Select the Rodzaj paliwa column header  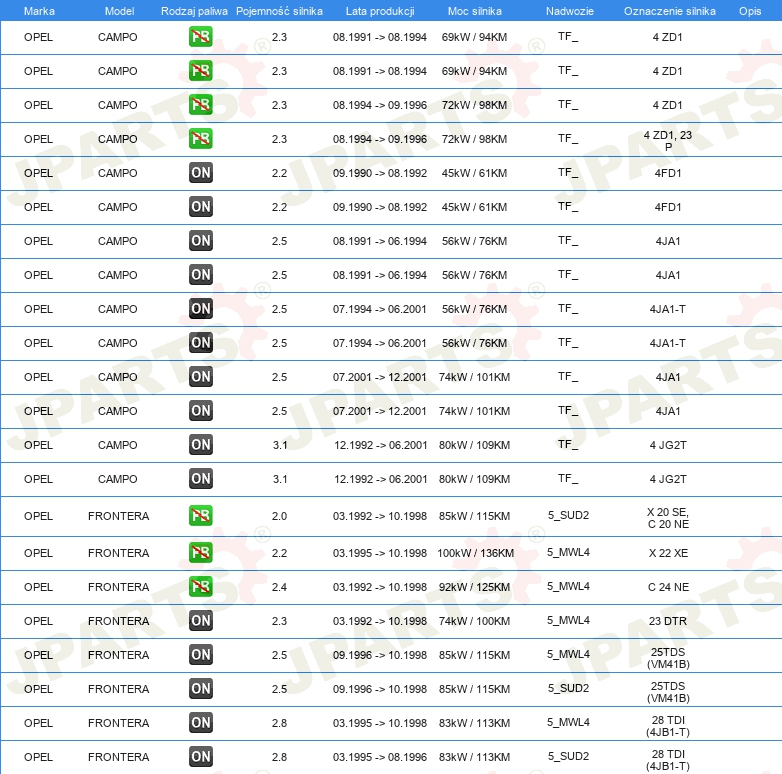click(x=194, y=11)
